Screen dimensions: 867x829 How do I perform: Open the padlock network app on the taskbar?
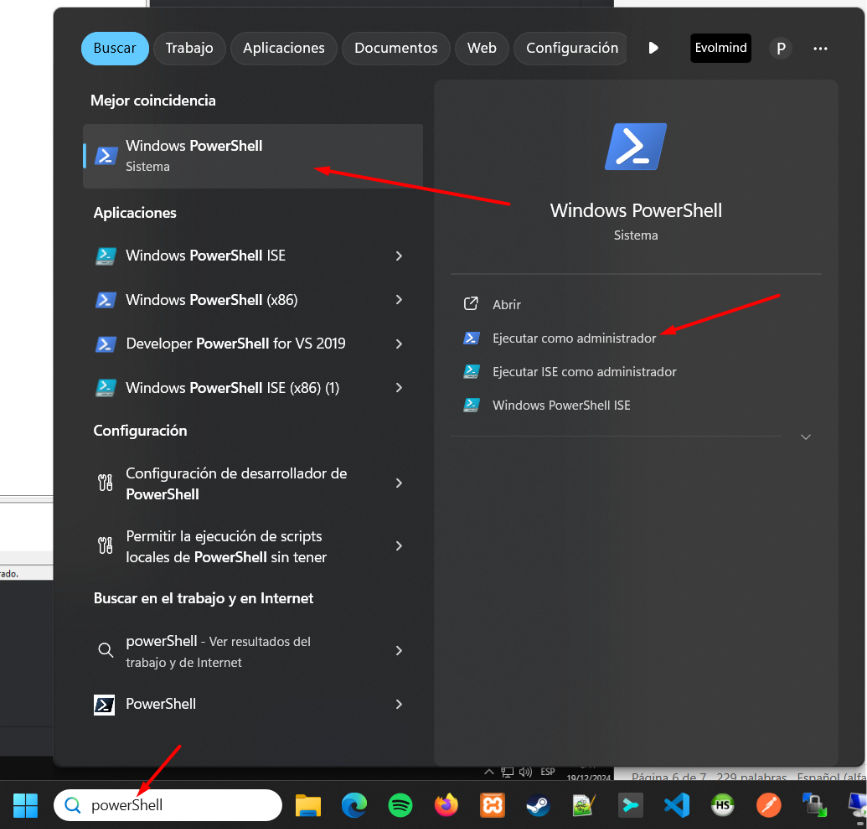[x=814, y=805]
